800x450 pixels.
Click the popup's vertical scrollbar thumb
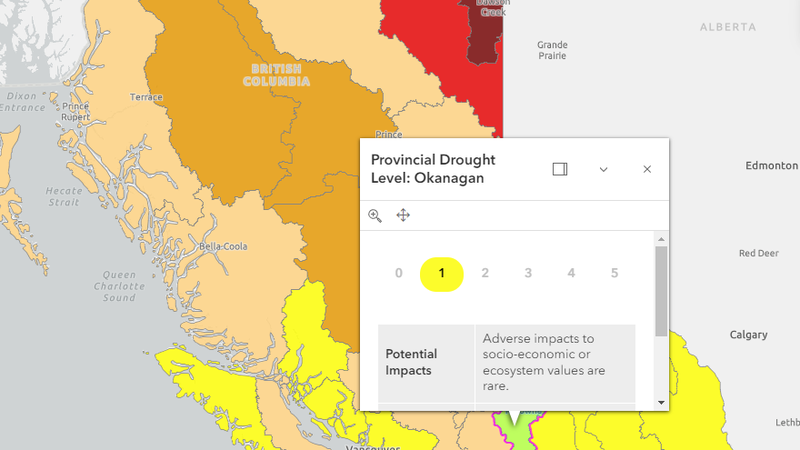661,290
